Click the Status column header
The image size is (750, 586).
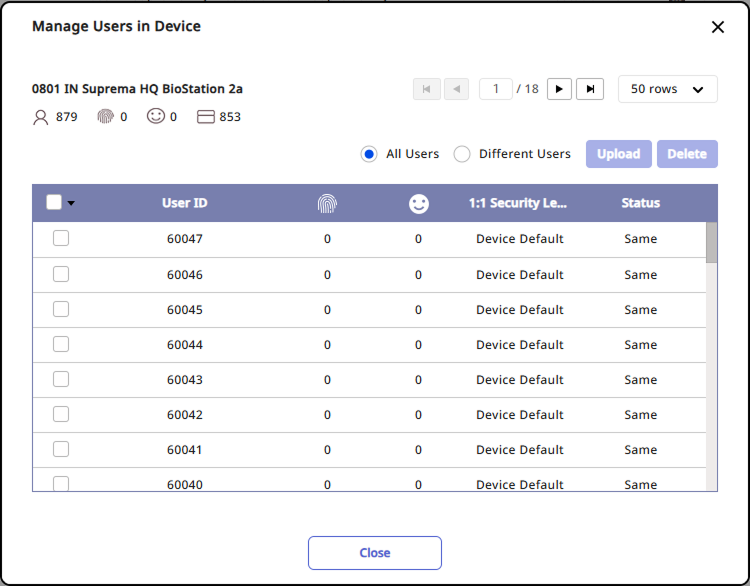(640, 203)
